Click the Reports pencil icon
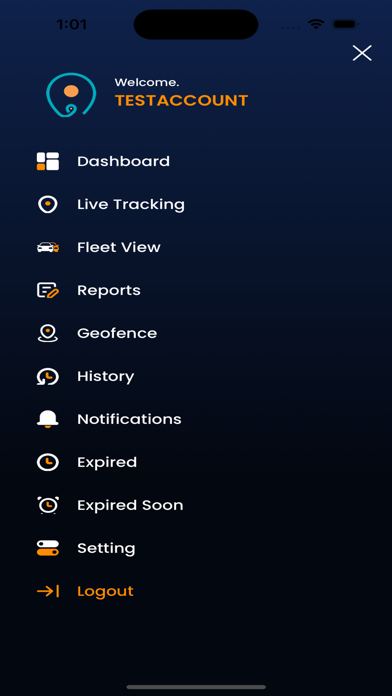392x696 pixels. point(48,290)
